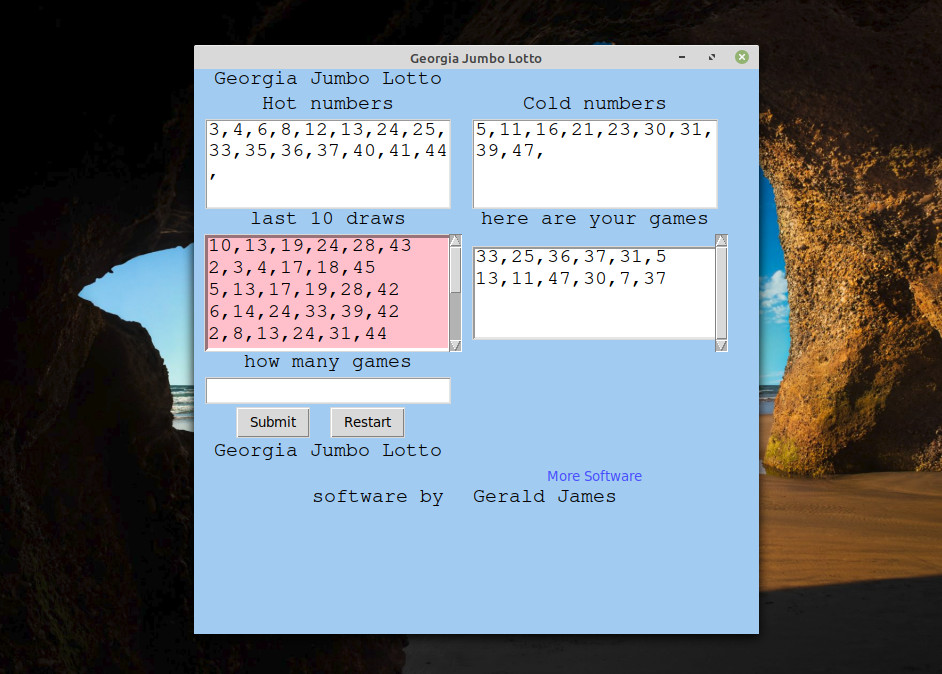
Task: Select draw row 2,8,13,24,31,44
Action: tap(298, 333)
